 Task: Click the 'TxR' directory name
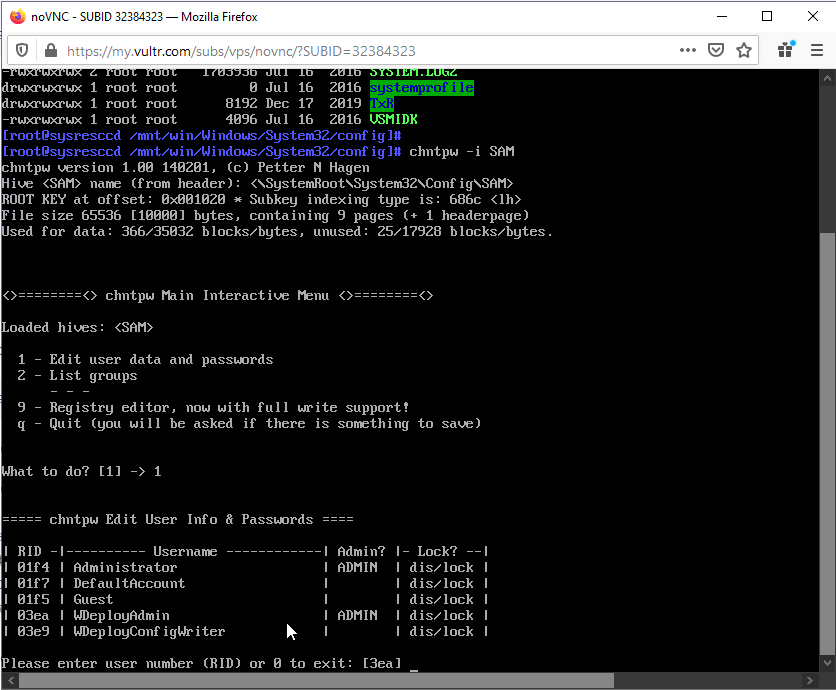pos(382,103)
